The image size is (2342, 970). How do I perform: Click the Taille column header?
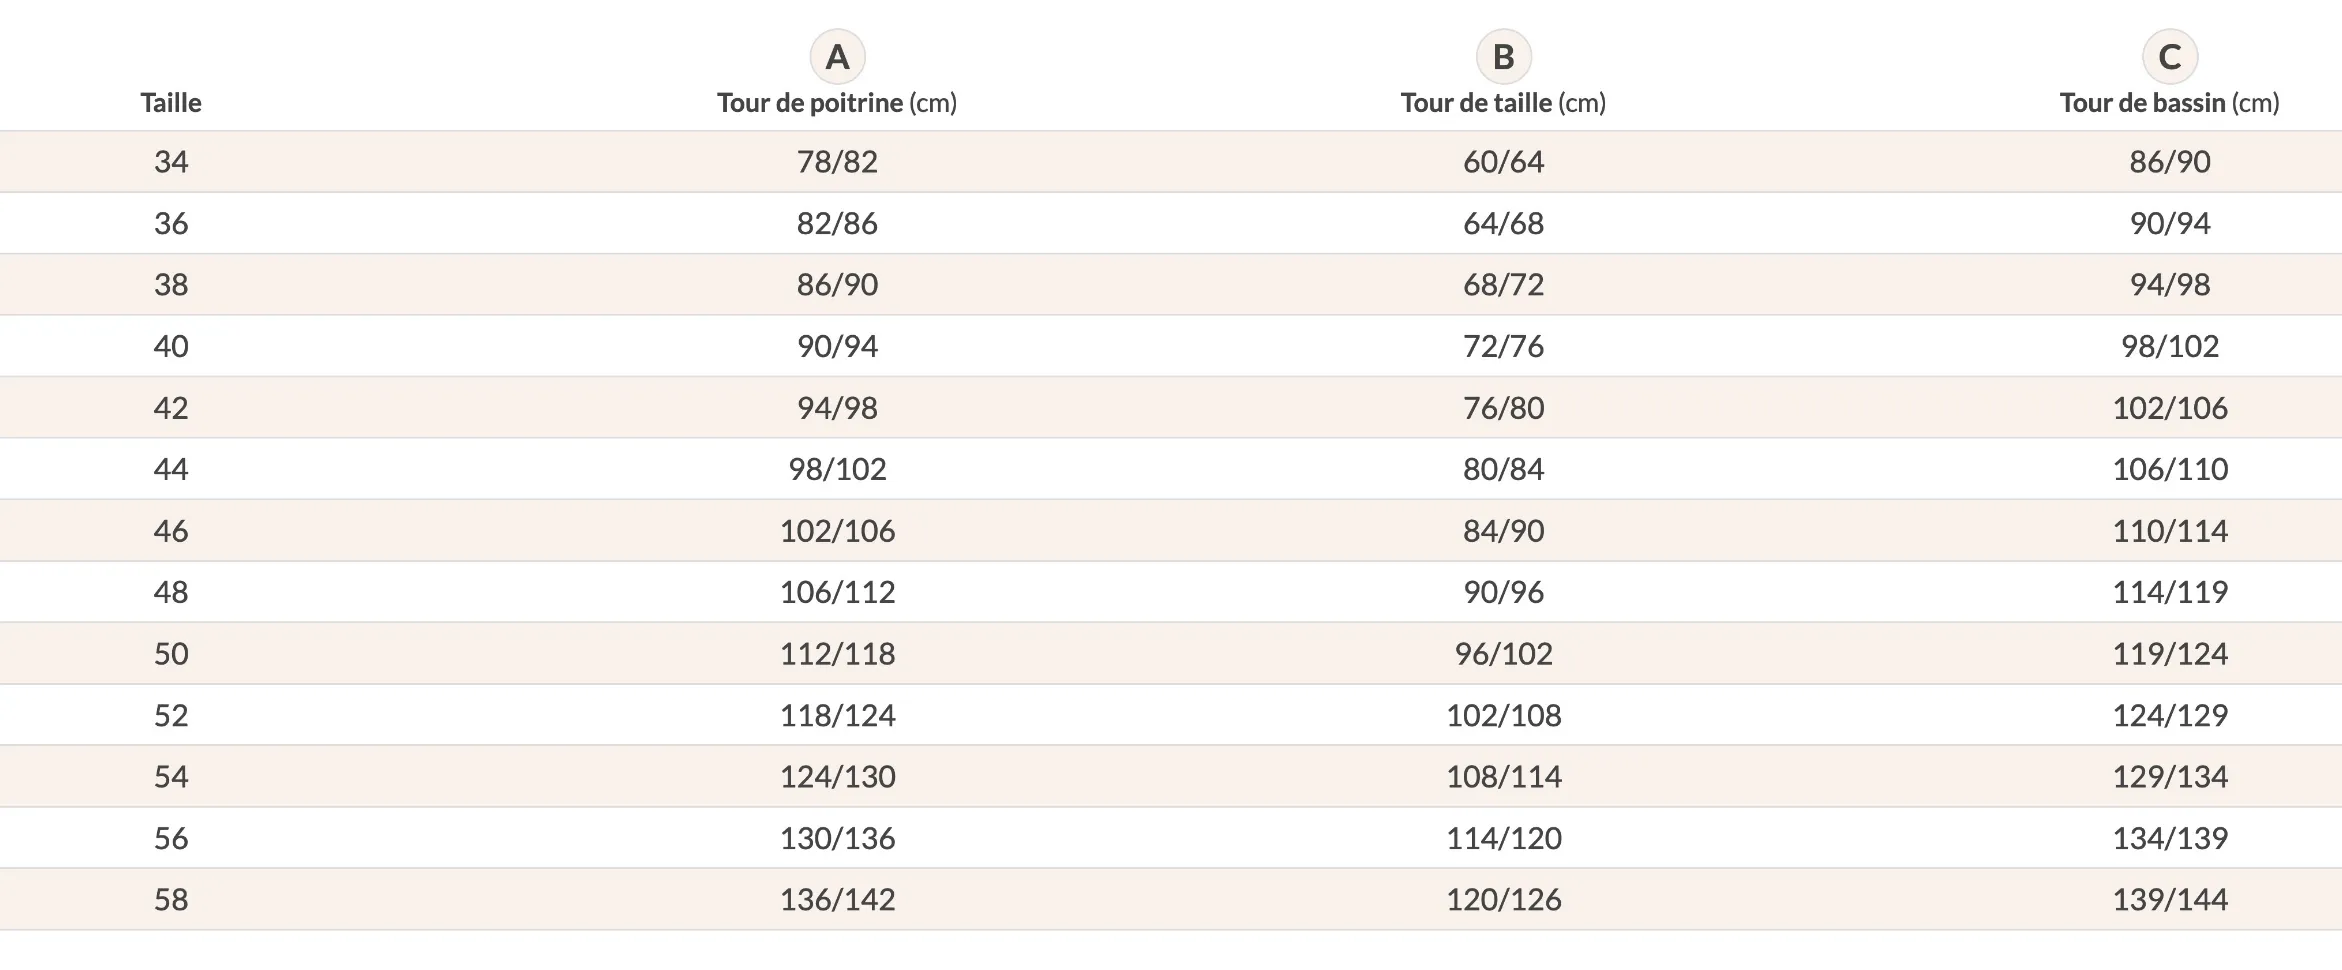(x=171, y=103)
